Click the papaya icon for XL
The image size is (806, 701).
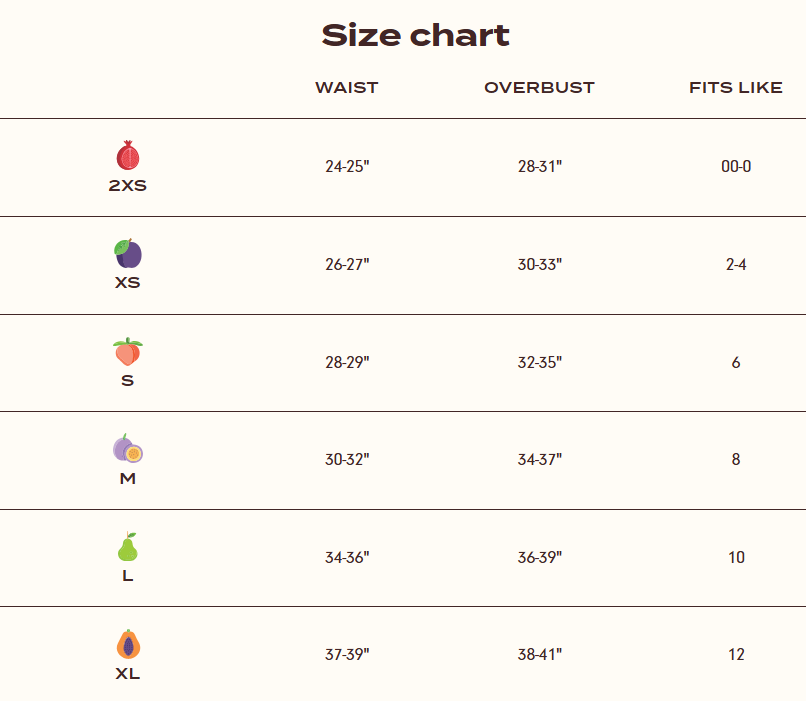point(128,644)
